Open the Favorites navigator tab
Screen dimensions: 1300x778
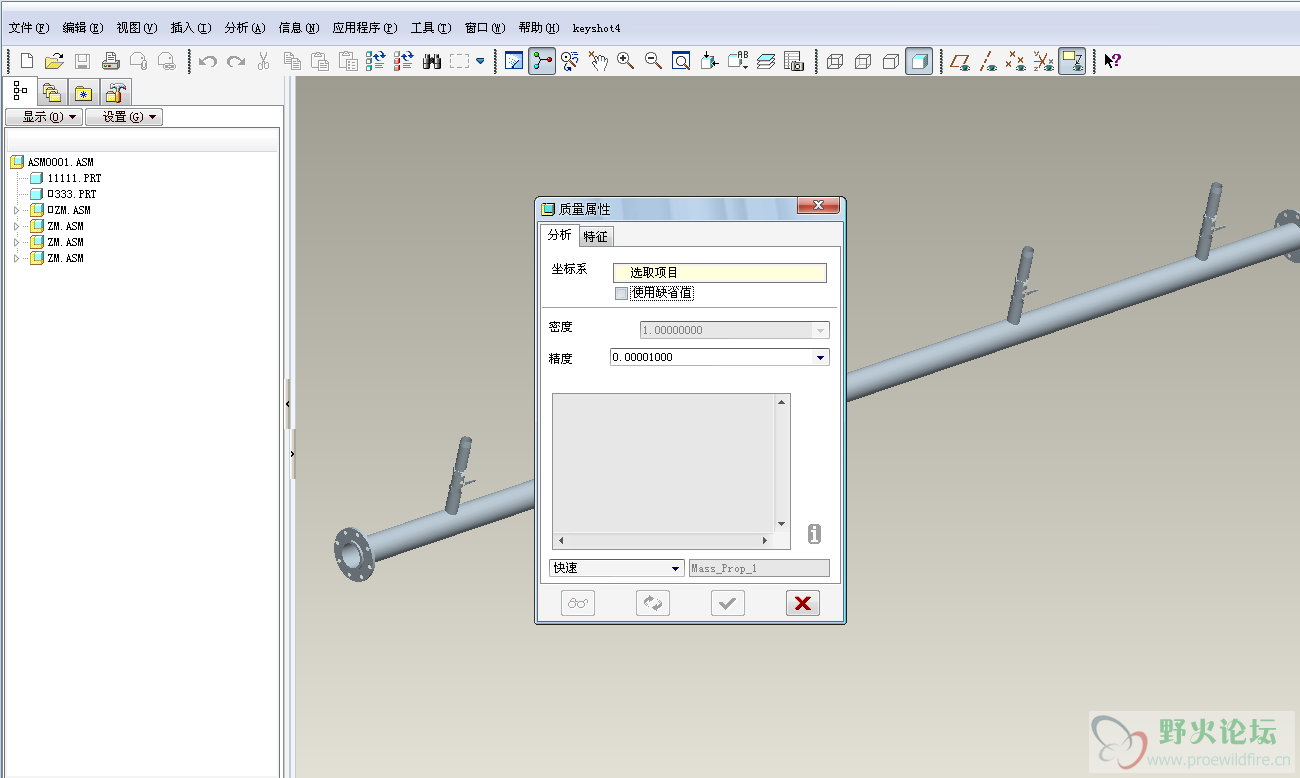[83, 94]
